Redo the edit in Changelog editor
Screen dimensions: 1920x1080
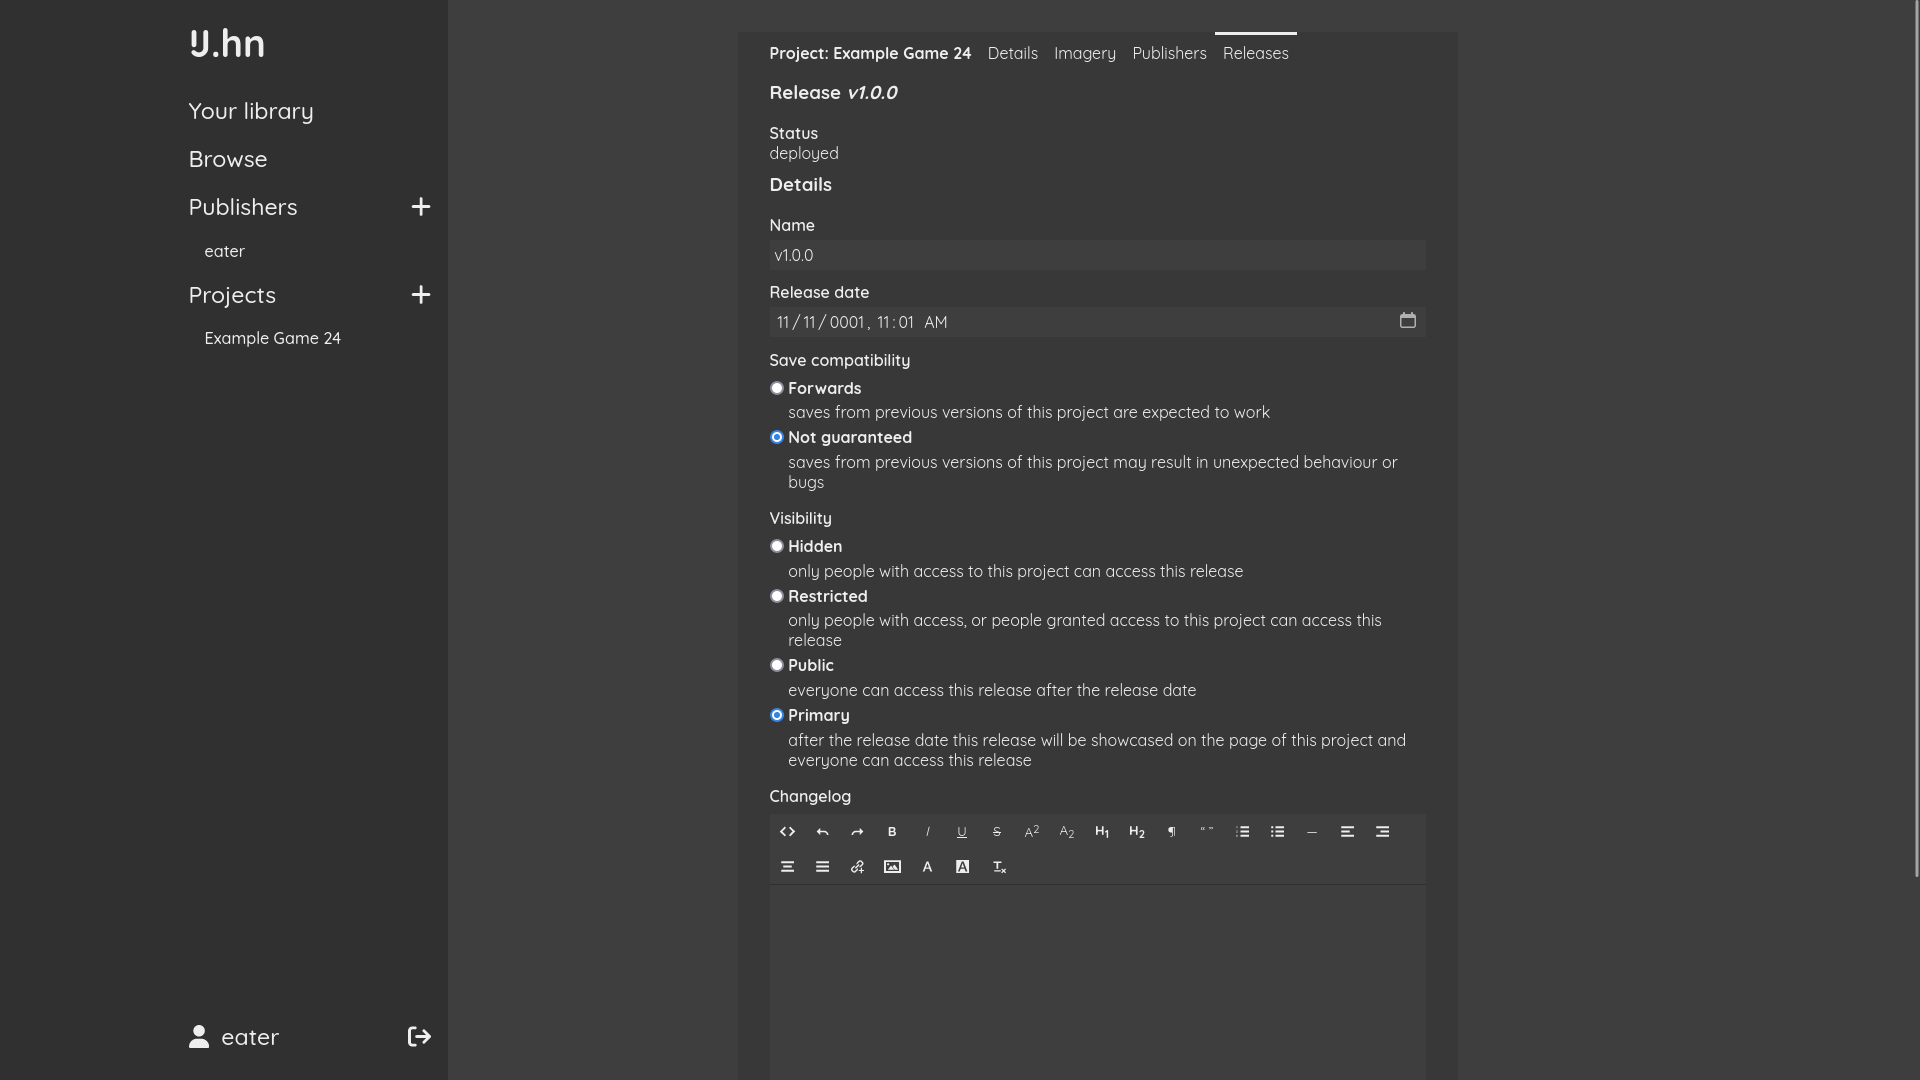click(857, 832)
